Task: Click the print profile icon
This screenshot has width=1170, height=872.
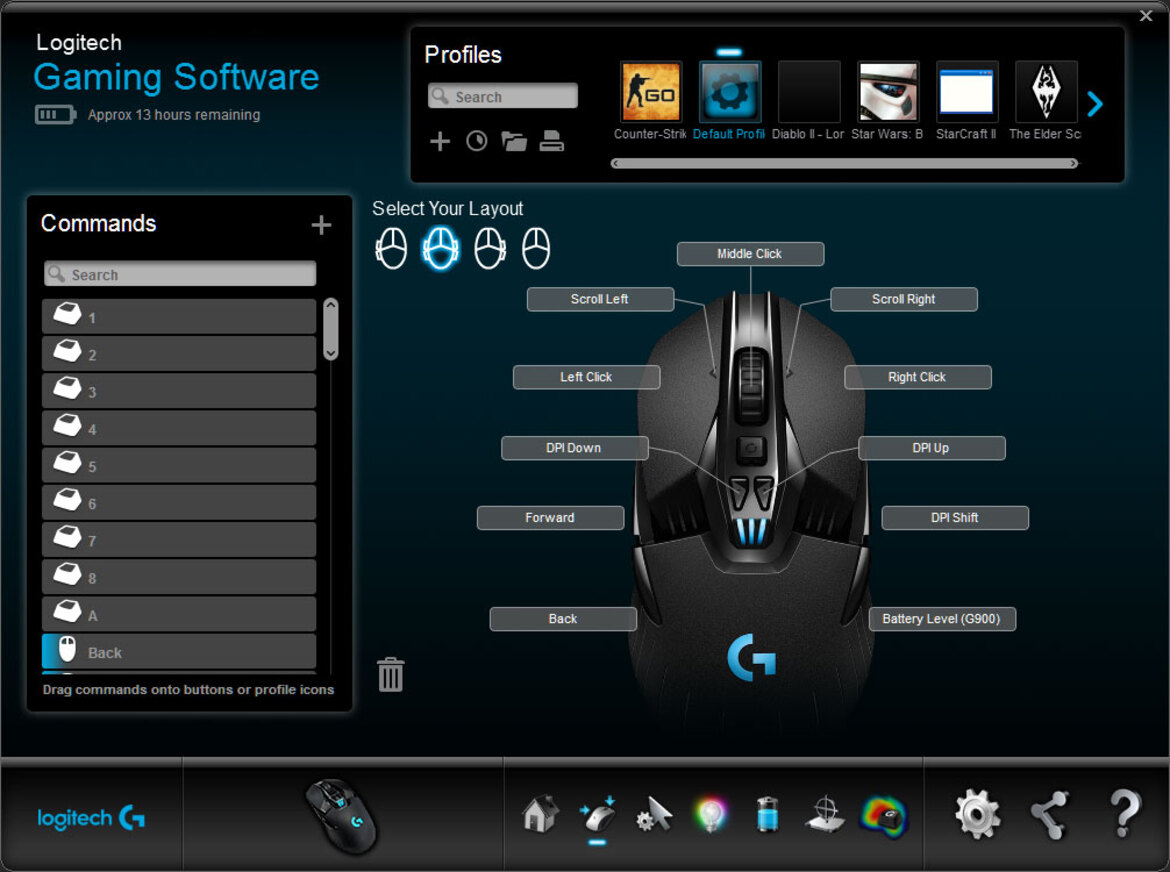Action: coord(551,141)
